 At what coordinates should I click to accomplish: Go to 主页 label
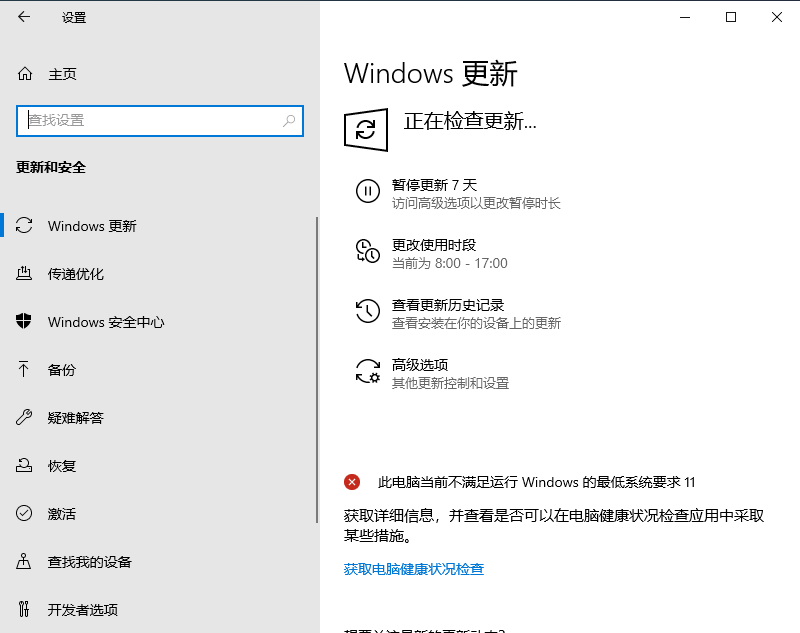pos(62,74)
